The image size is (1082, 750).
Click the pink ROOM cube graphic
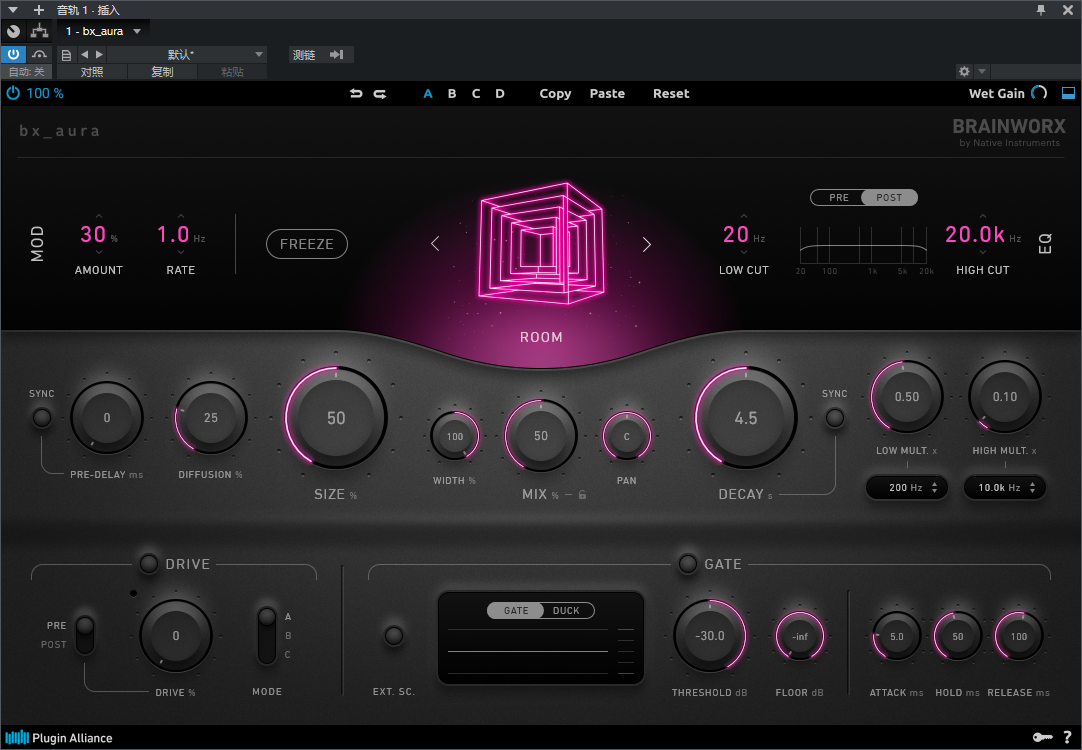[542, 243]
